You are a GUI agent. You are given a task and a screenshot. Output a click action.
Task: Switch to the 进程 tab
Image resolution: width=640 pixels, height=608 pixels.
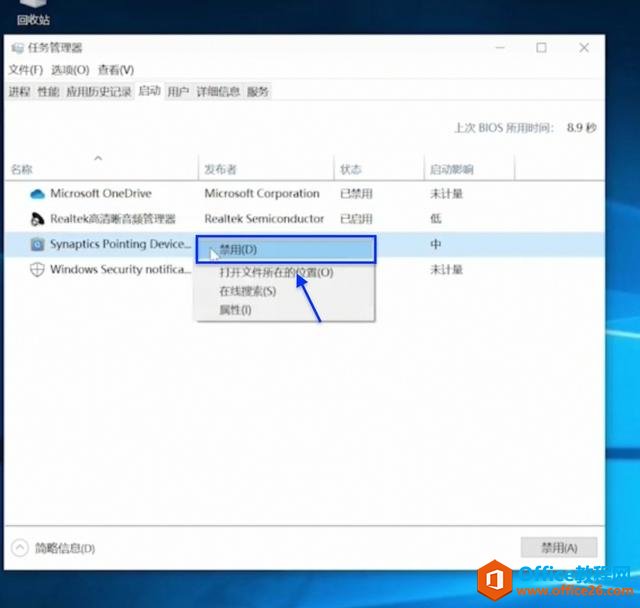(x=20, y=91)
